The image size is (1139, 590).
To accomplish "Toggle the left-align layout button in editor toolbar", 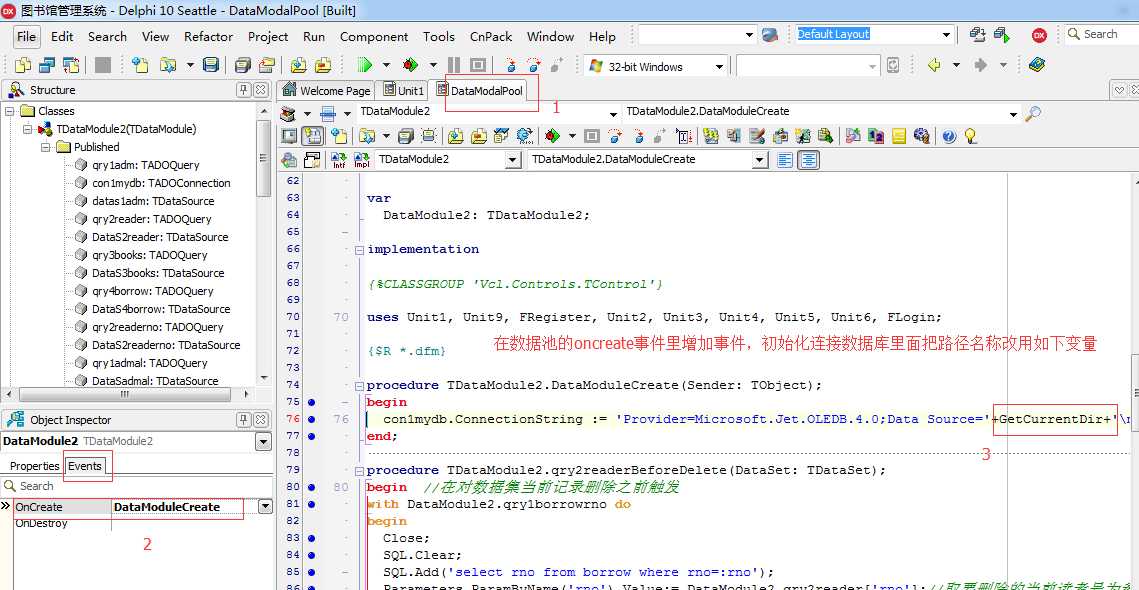I will [785, 160].
